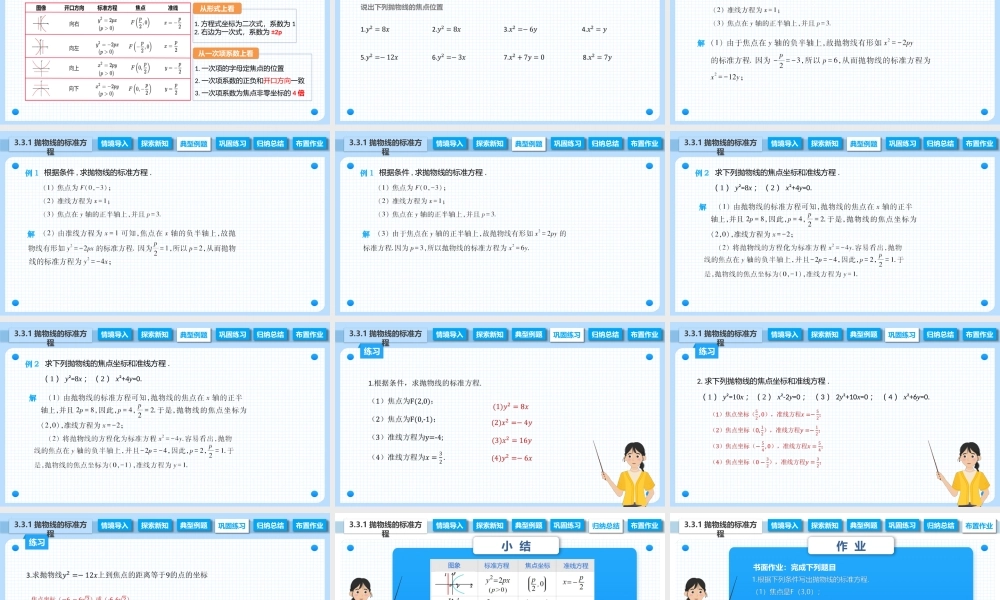Select the 作 业 title banner

(851, 546)
